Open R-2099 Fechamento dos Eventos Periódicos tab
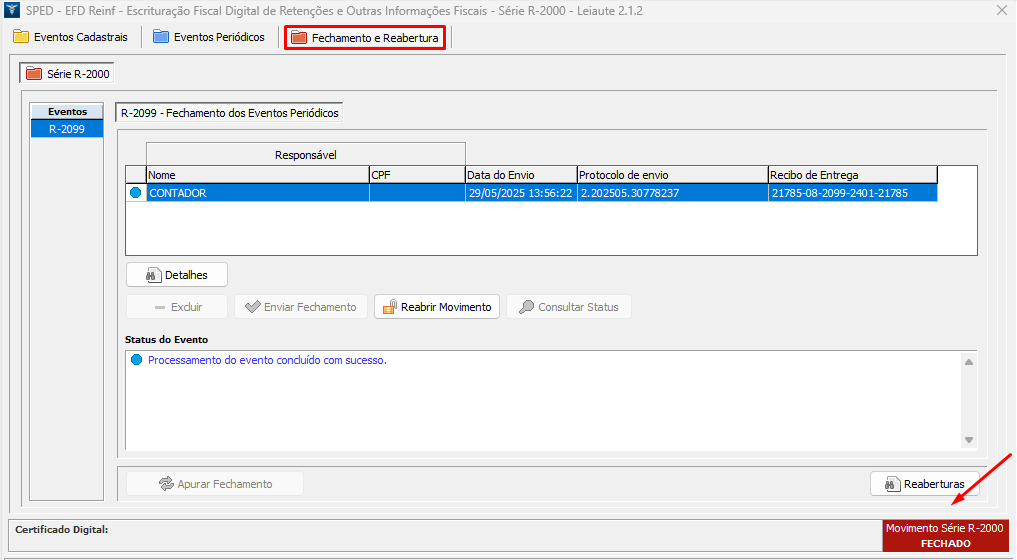This screenshot has width=1017, height=560. [x=230, y=113]
